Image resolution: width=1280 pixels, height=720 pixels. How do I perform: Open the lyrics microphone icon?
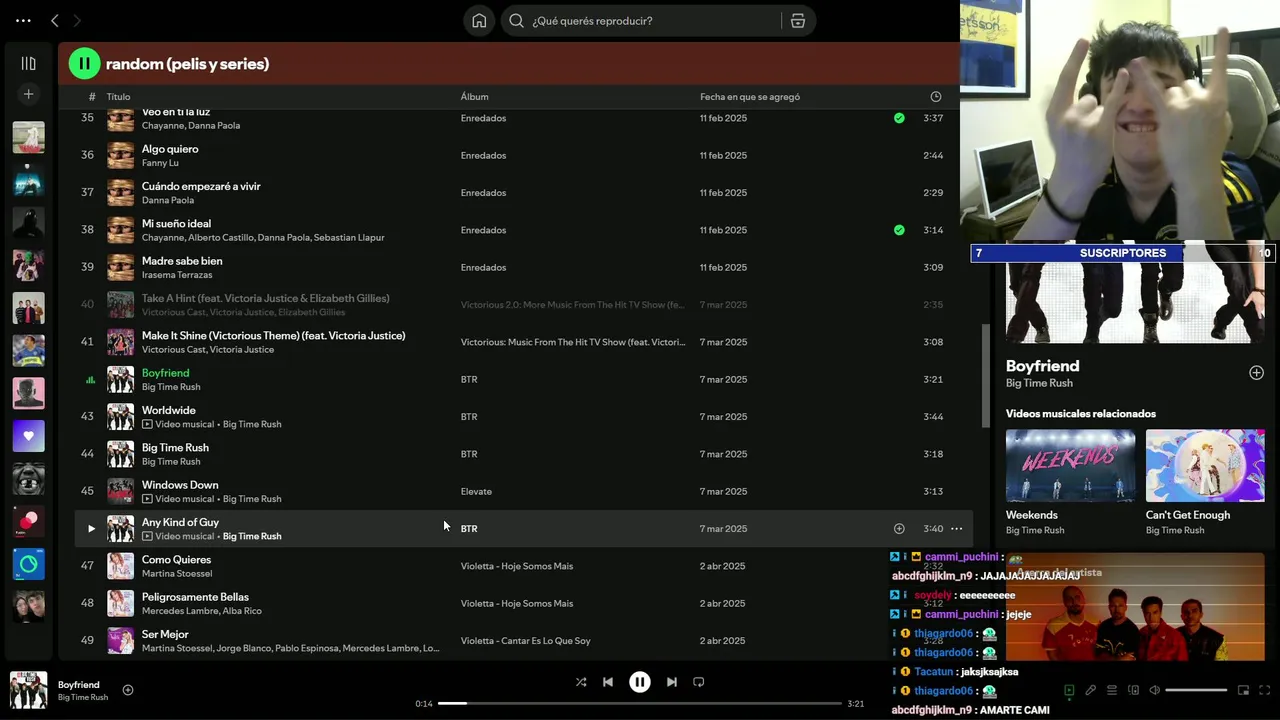[x=1091, y=690]
